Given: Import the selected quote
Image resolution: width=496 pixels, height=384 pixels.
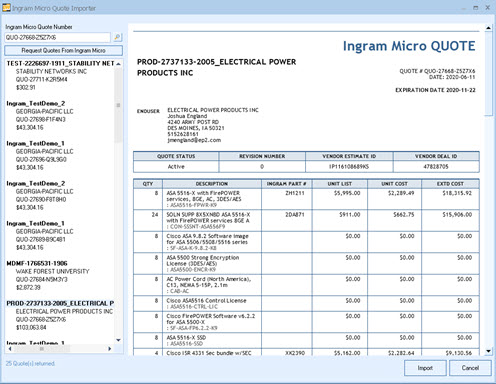Looking at the screenshot, I should pos(425,368).
